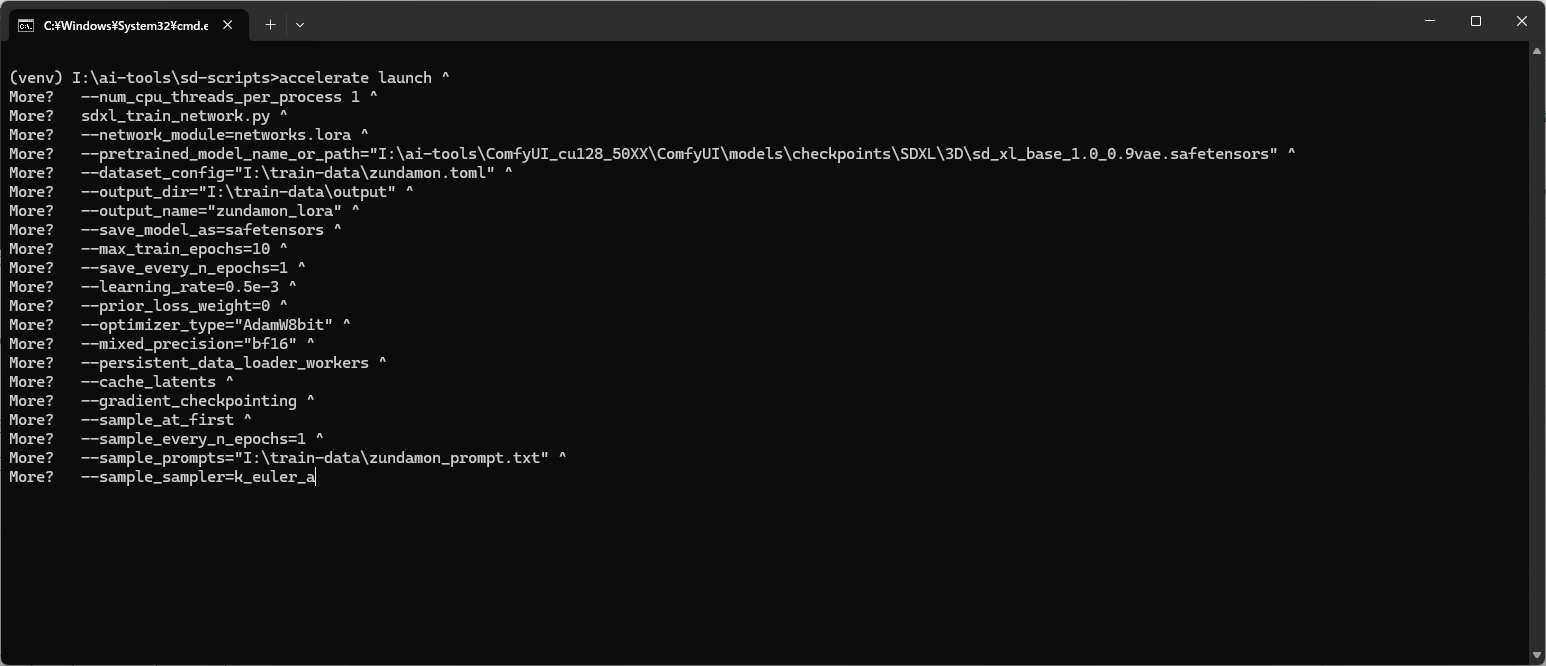This screenshot has width=1546, height=666.
Task: Open a new terminal tab with plus icon
Action: pyautogui.click(x=270, y=25)
